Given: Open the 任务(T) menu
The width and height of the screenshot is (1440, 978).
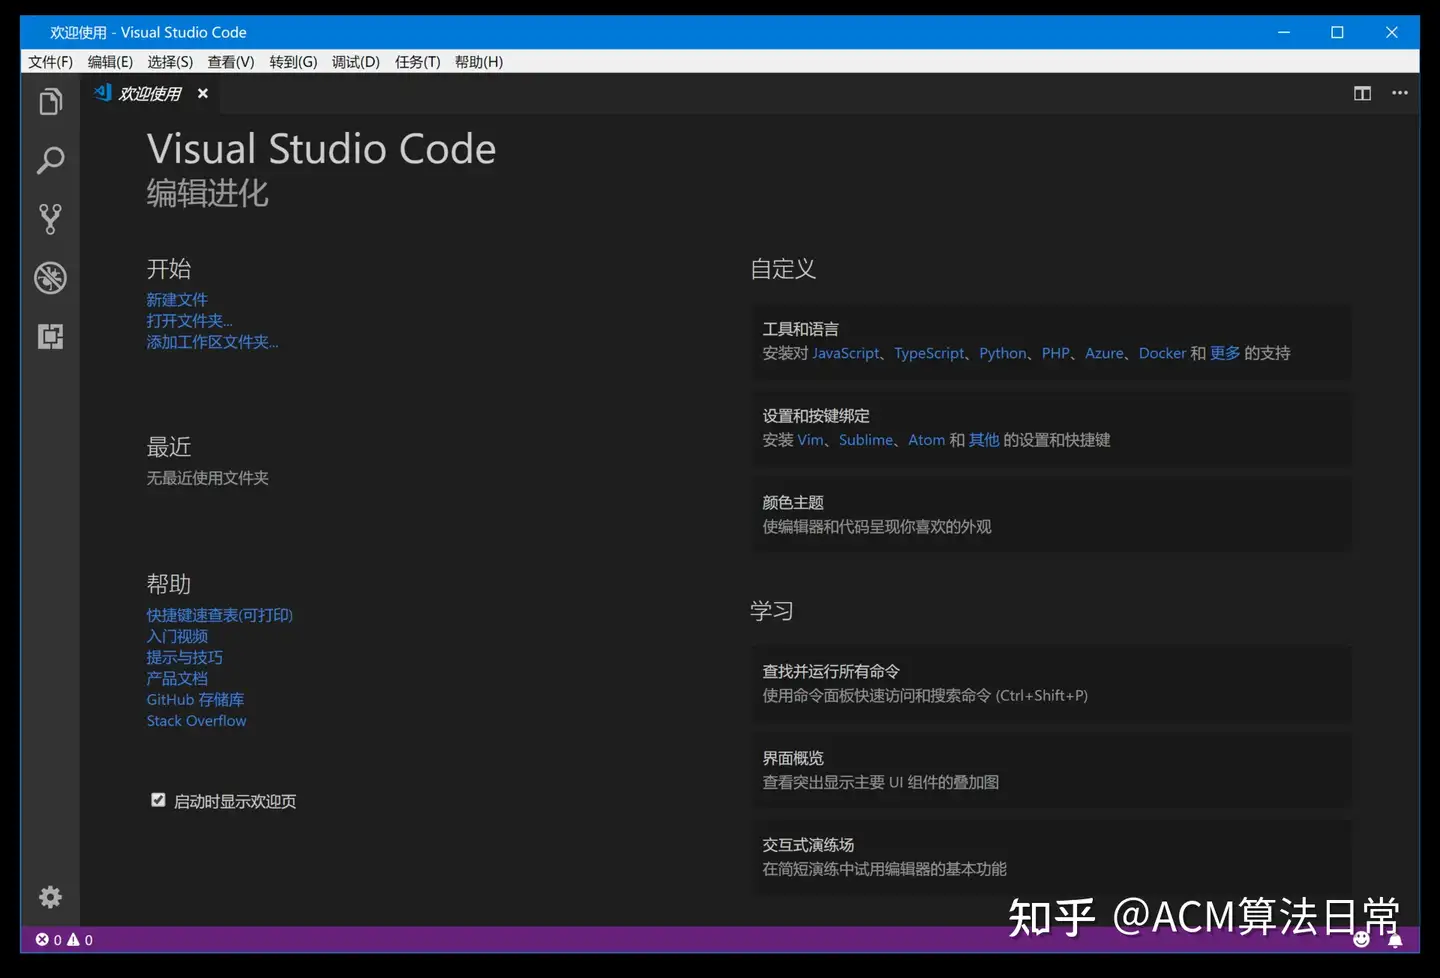Looking at the screenshot, I should click(x=417, y=62).
